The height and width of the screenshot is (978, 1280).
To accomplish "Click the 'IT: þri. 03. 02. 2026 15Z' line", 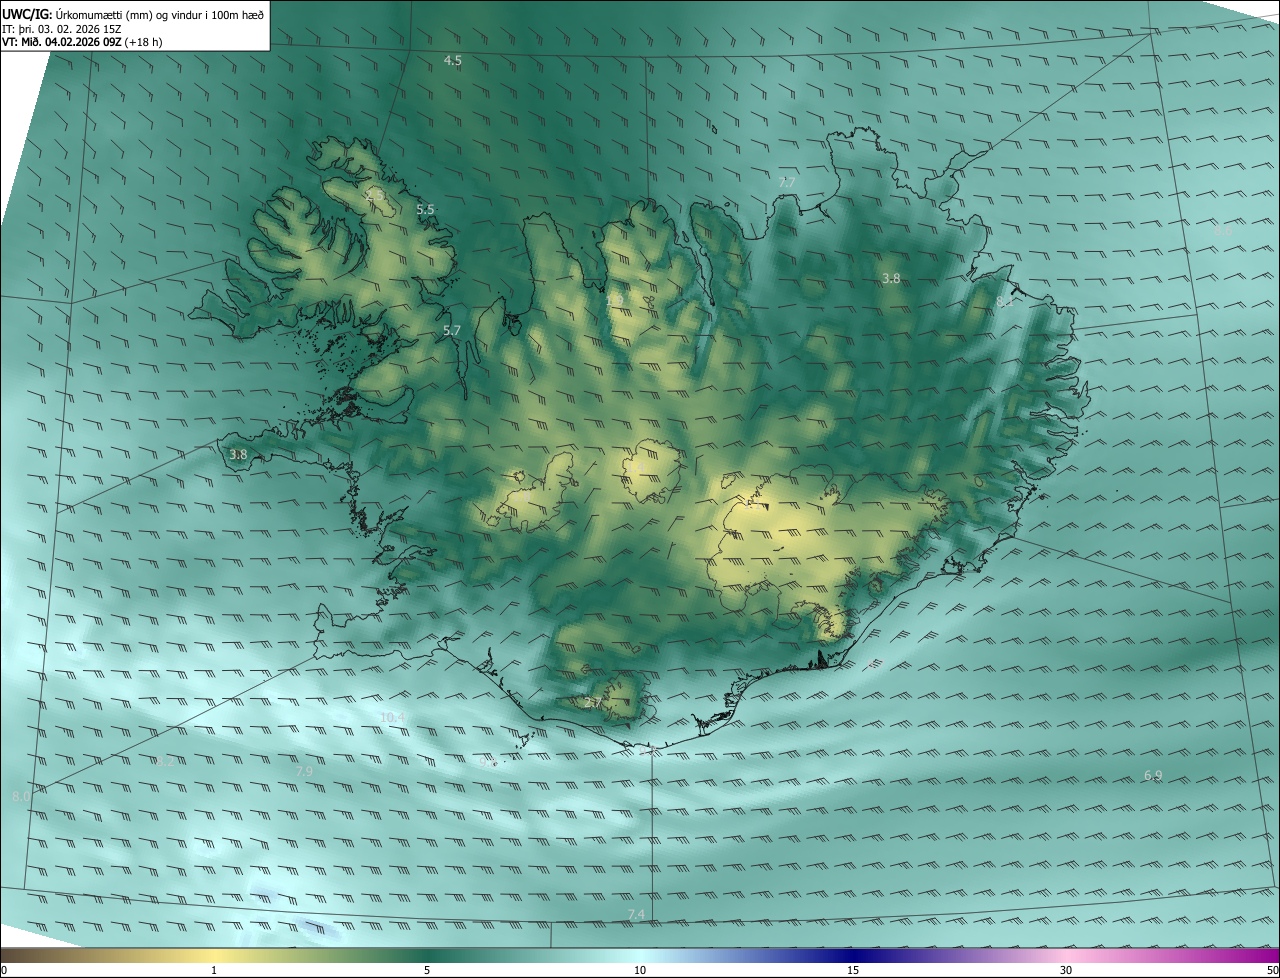I will point(63,29).
